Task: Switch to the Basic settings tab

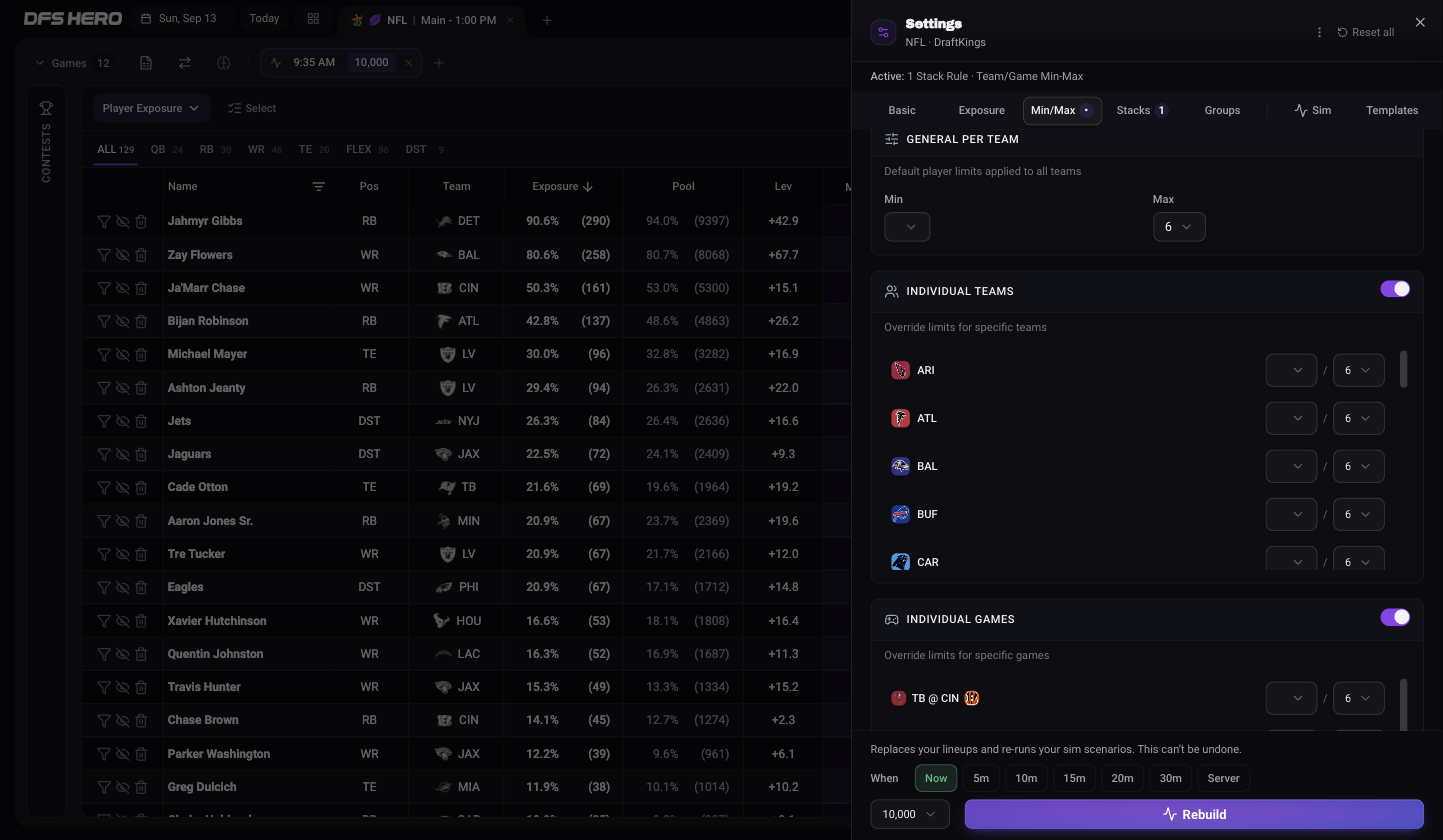Action: [x=902, y=110]
